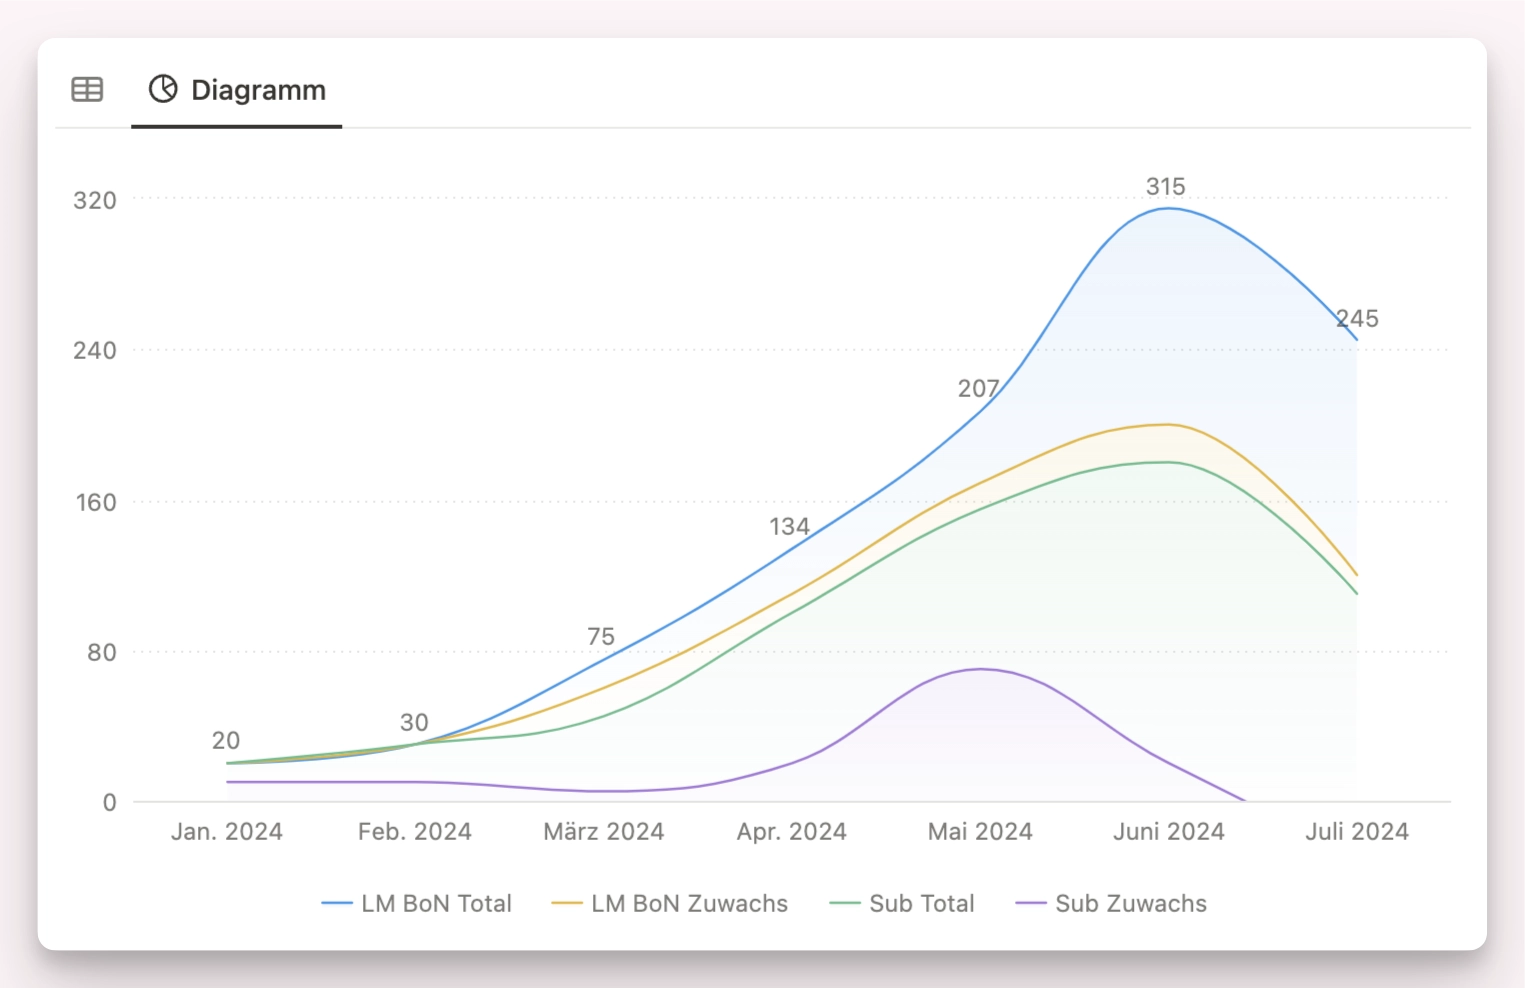
Task: Open the Diagramm tab
Action: point(237,89)
